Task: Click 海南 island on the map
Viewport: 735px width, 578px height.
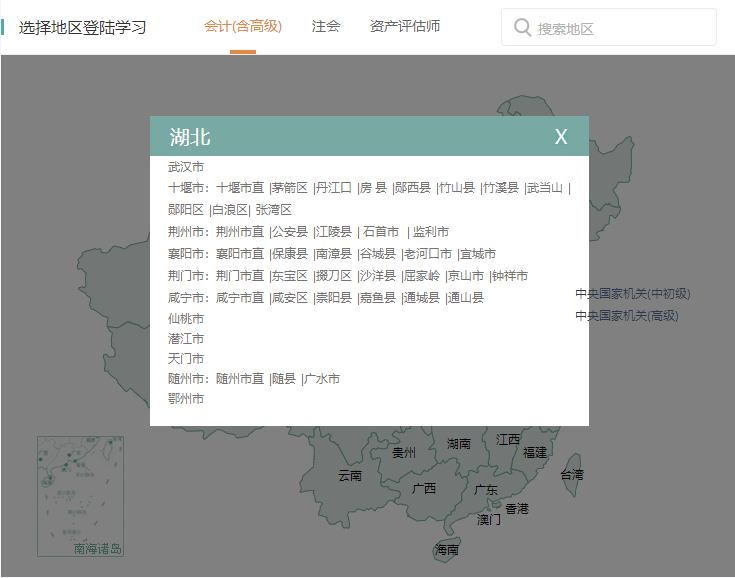Action: pyautogui.click(x=447, y=549)
